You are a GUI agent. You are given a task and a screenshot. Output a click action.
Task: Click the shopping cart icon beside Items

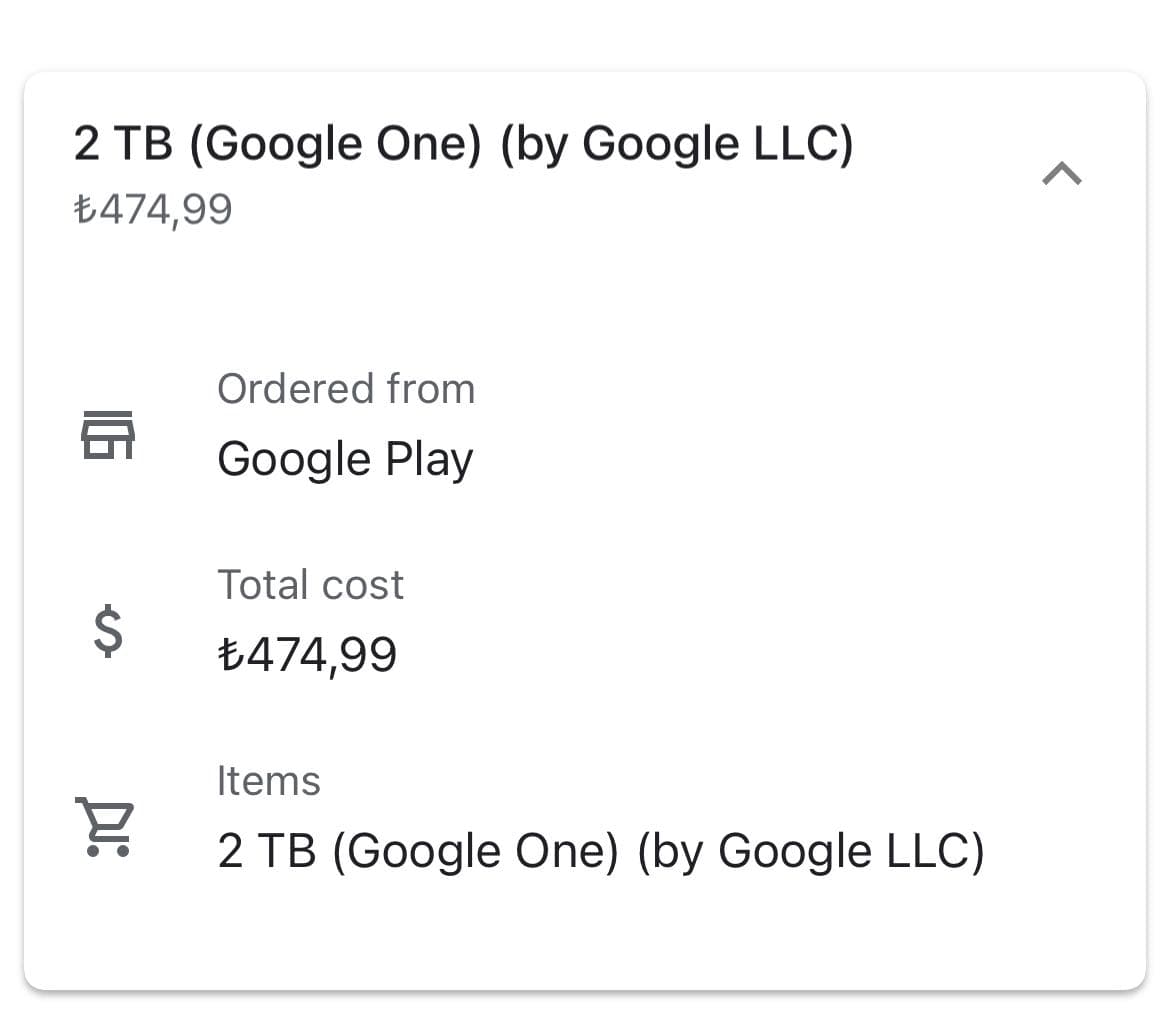[103, 825]
